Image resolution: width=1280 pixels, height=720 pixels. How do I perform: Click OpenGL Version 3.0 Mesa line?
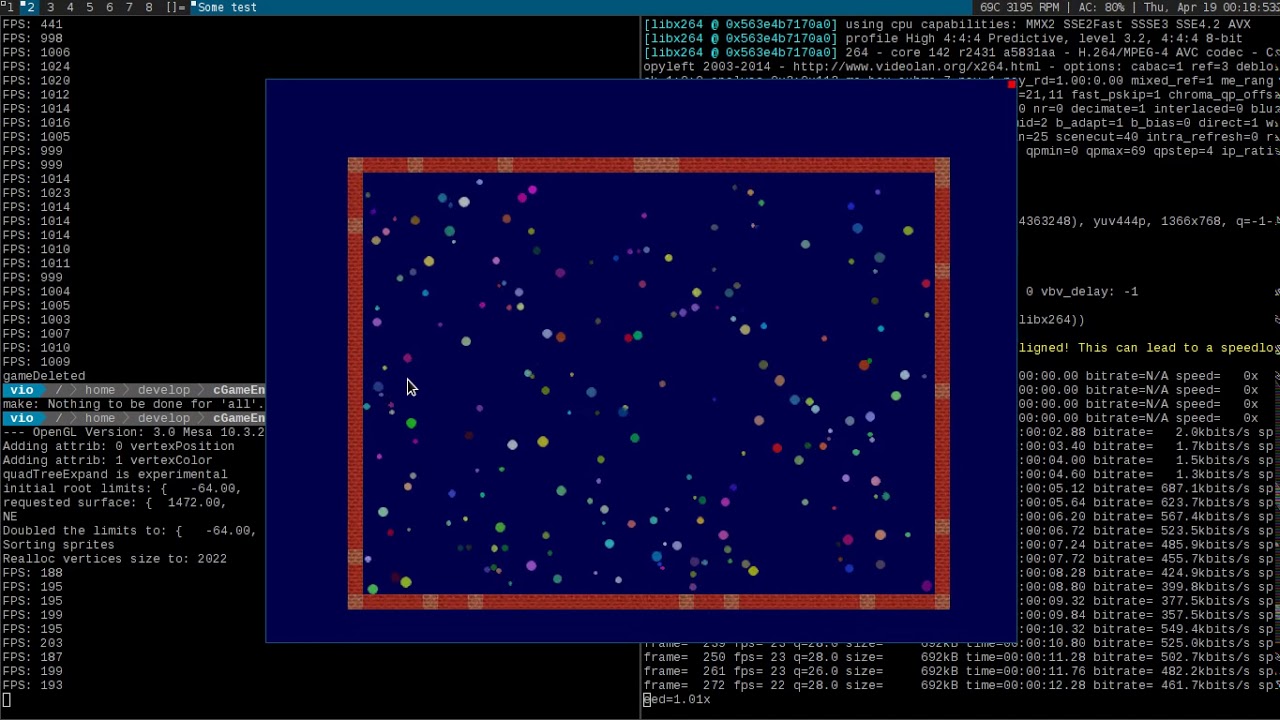pos(134,432)
